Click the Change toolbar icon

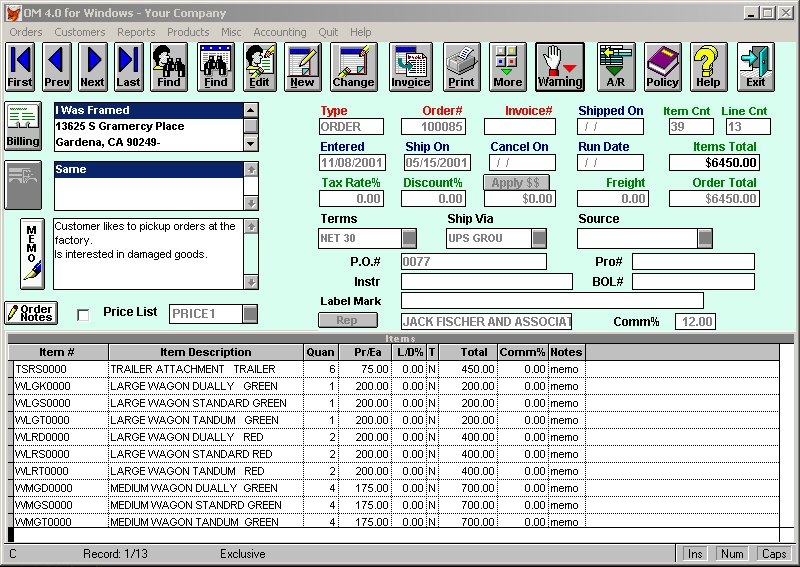tap(354, 67)
